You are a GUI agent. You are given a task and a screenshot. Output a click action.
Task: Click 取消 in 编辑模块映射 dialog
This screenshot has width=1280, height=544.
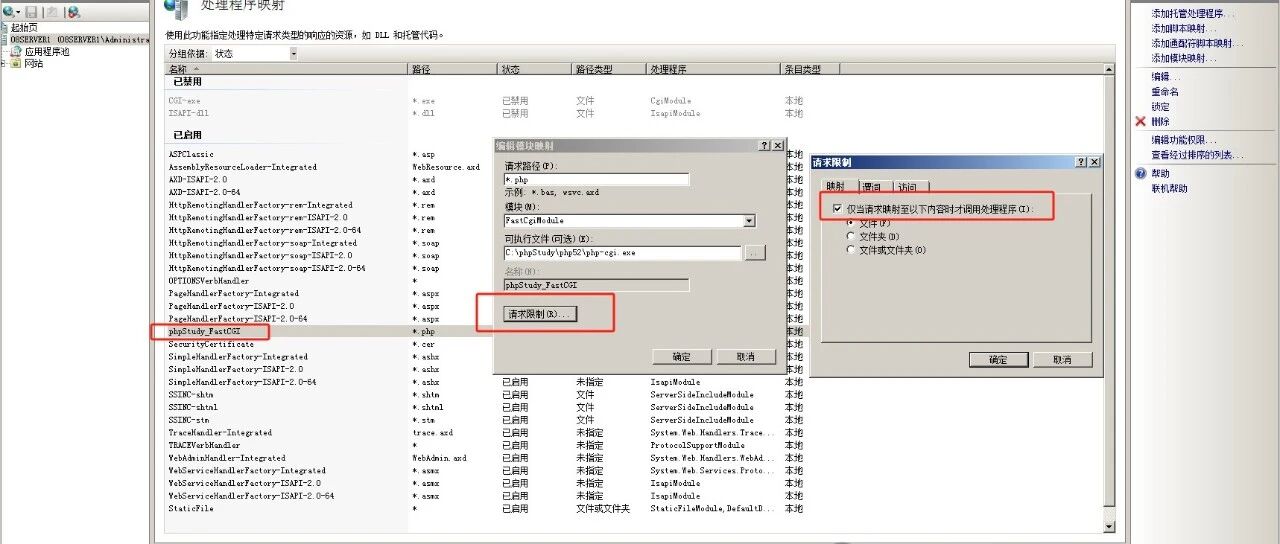pyautogui.click(x=746, y=356)
